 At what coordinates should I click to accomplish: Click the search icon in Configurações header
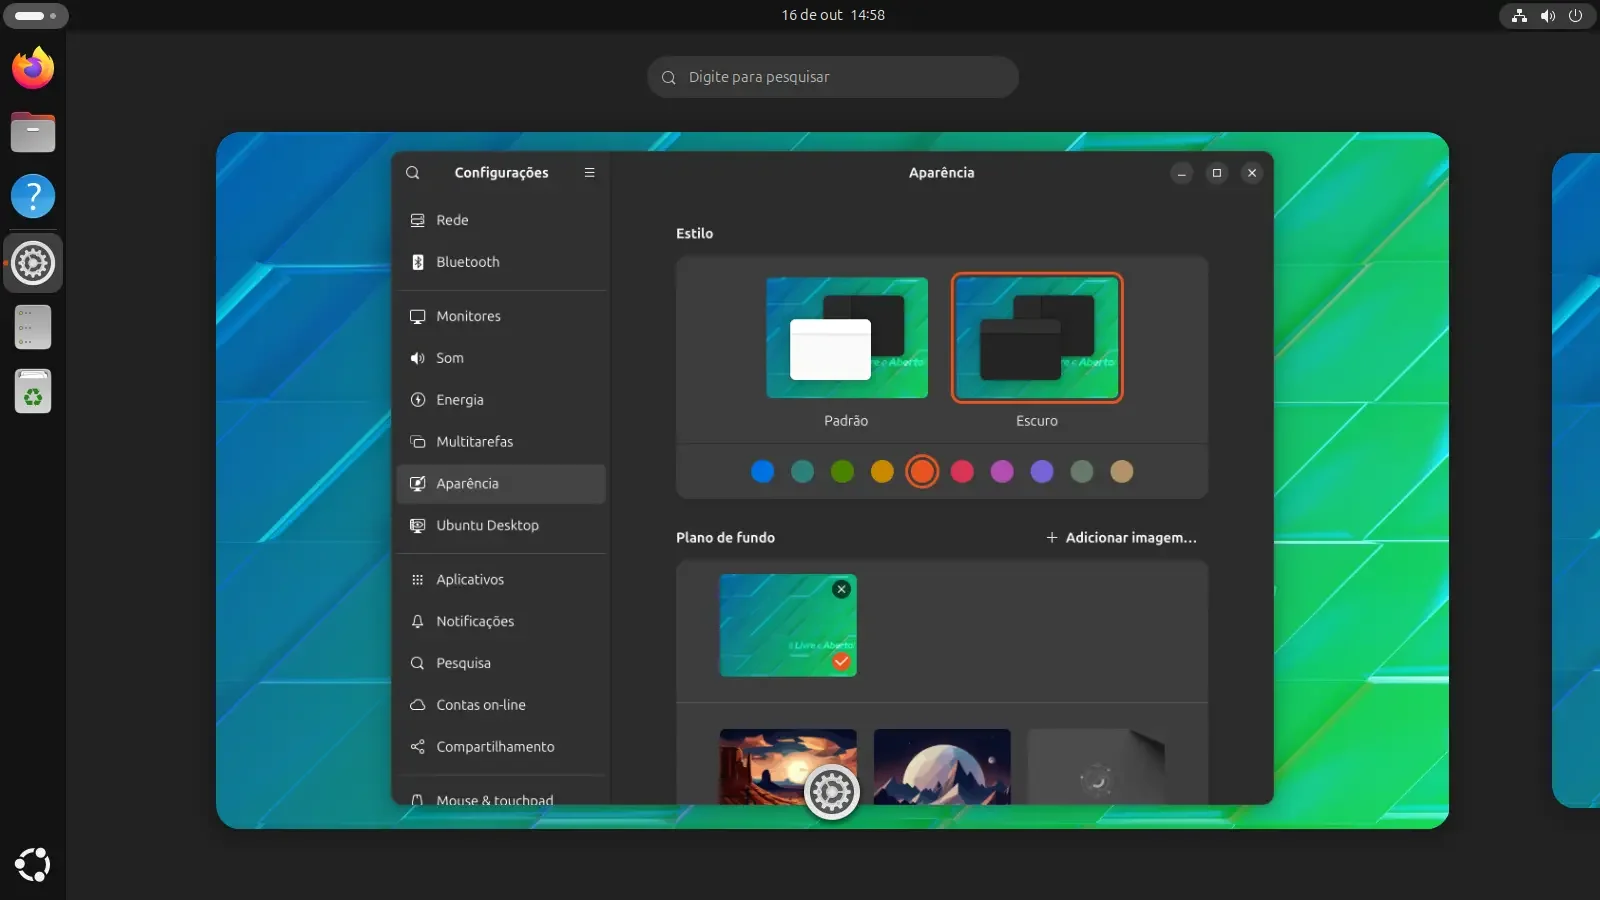click(x=412, y=173)
